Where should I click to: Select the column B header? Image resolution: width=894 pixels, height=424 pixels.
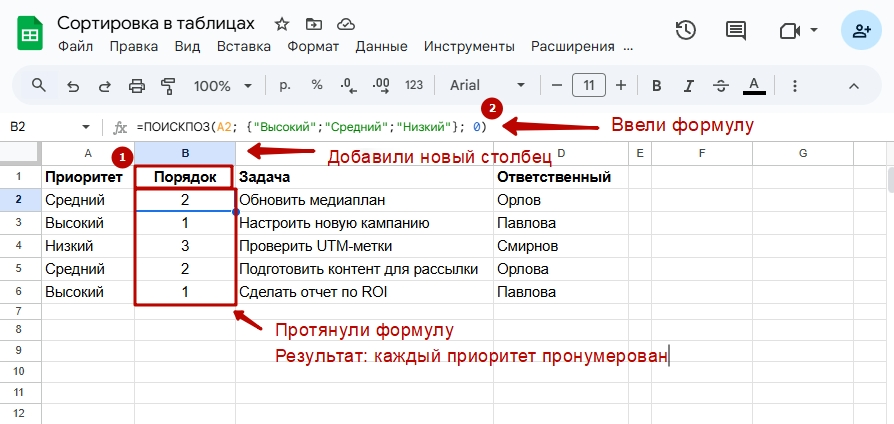(x=185, y=153)
